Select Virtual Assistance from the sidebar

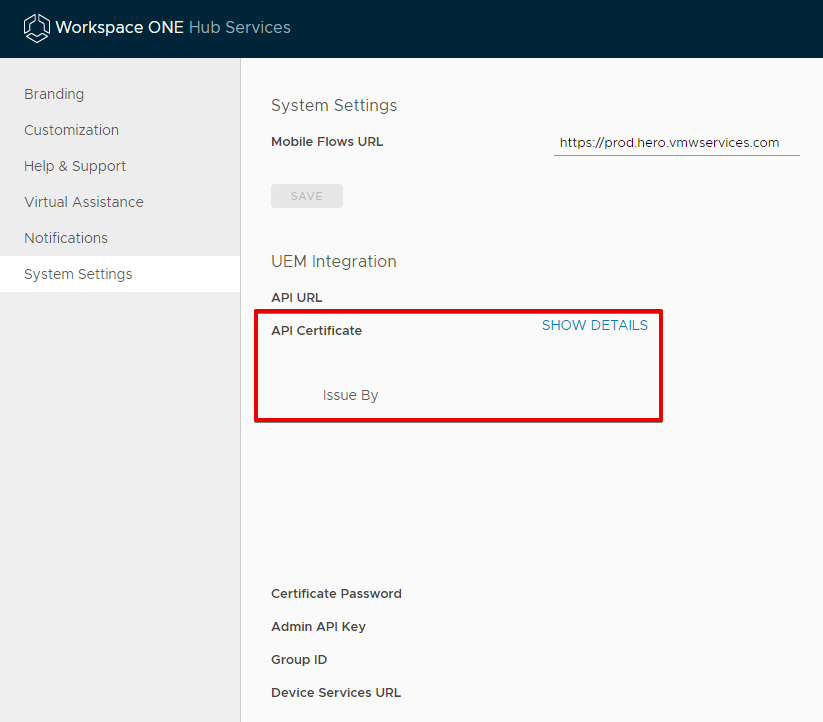tap(84, 202)
